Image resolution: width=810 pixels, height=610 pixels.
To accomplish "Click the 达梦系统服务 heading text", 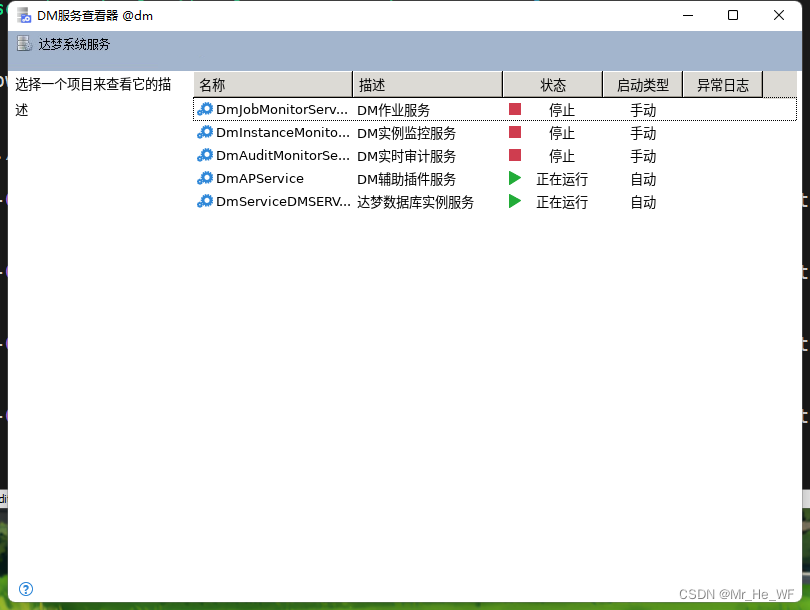I will tap(74, 44).
